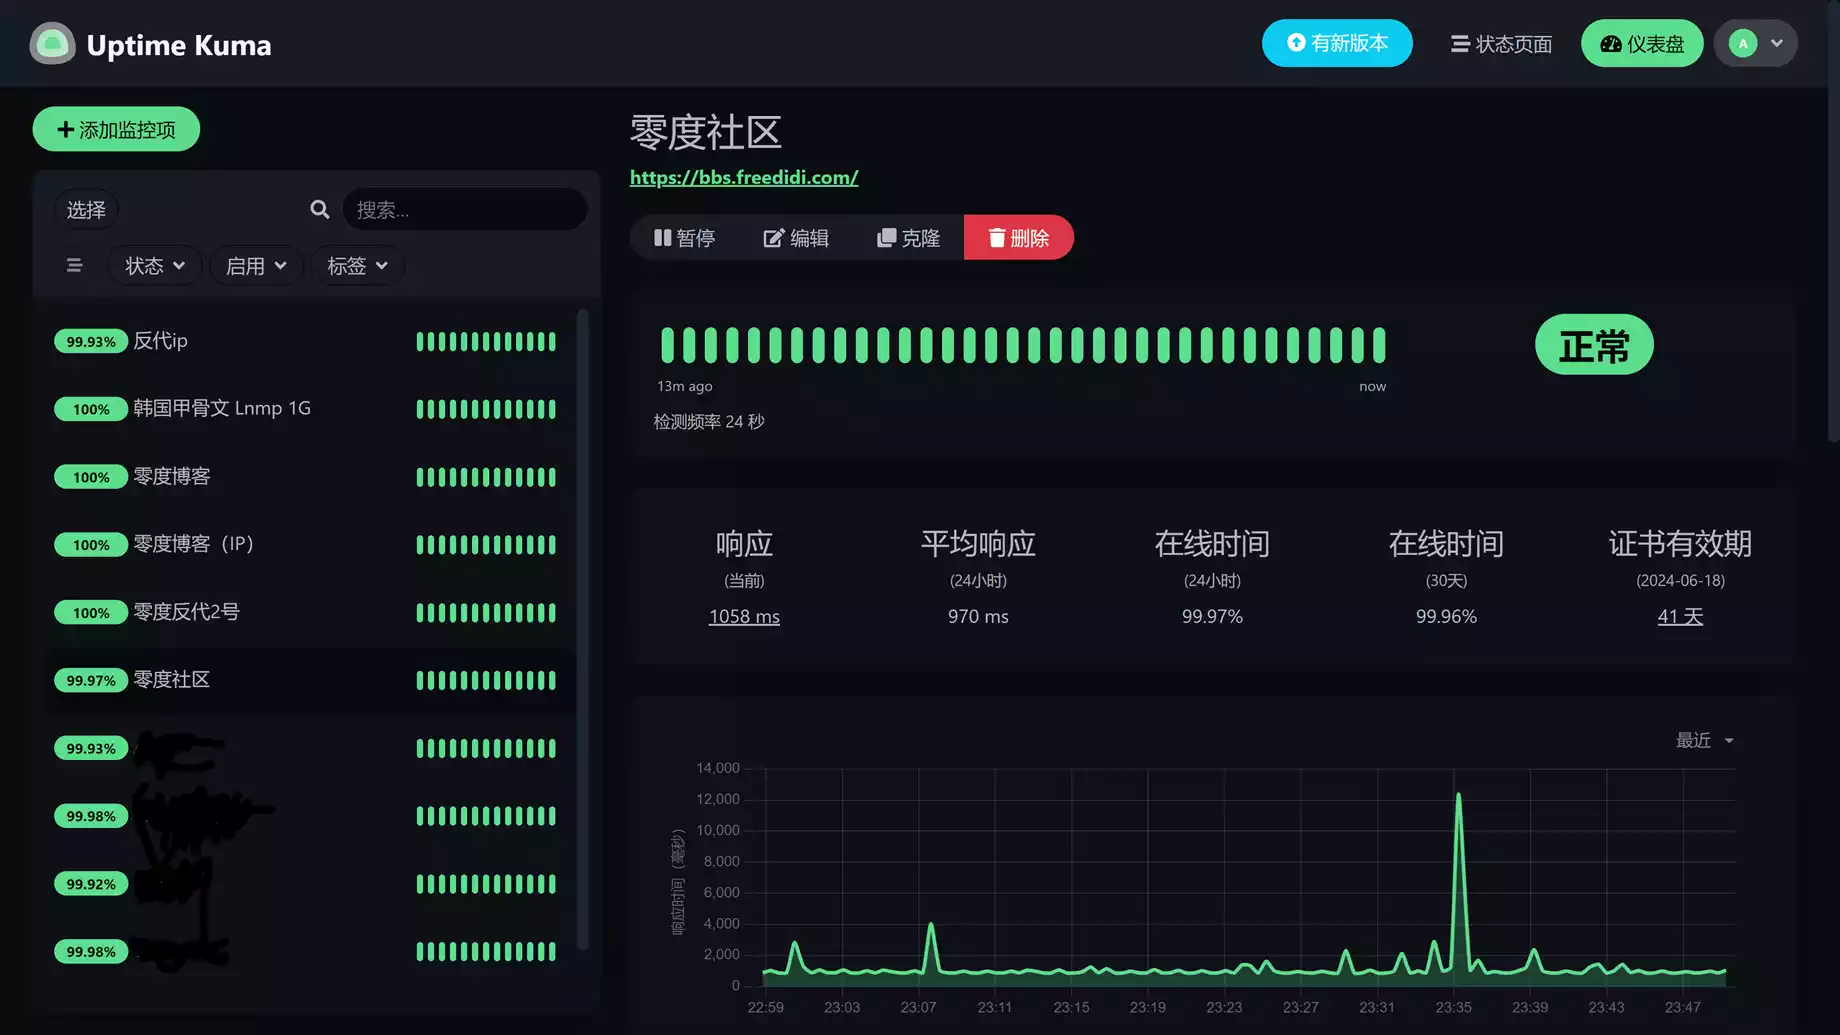Open the bbs.freedidi.com link
Viewport: 1840px width, 1035px height.
click(743, 177)
